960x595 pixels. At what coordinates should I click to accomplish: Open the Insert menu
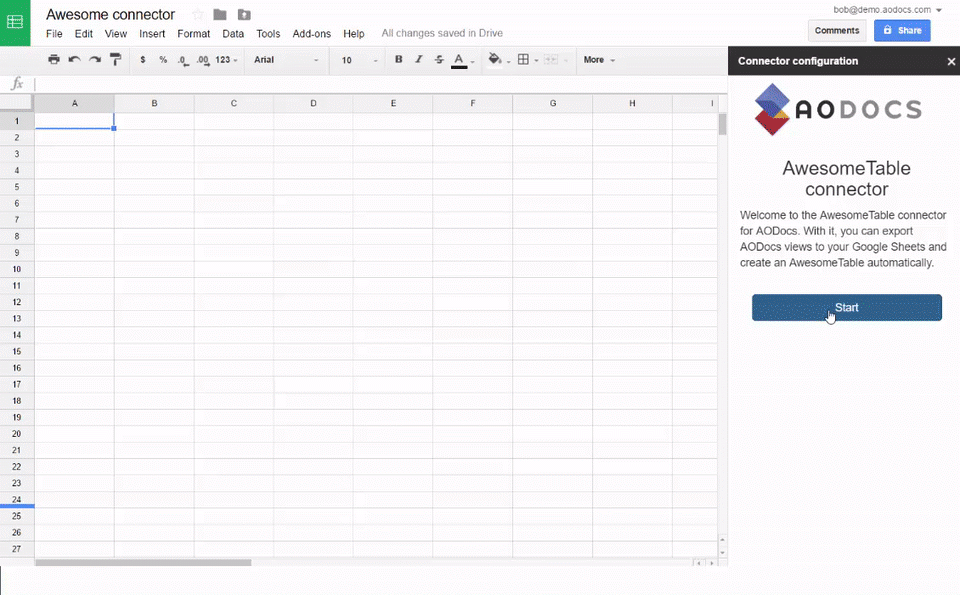(x=152, y=34)
